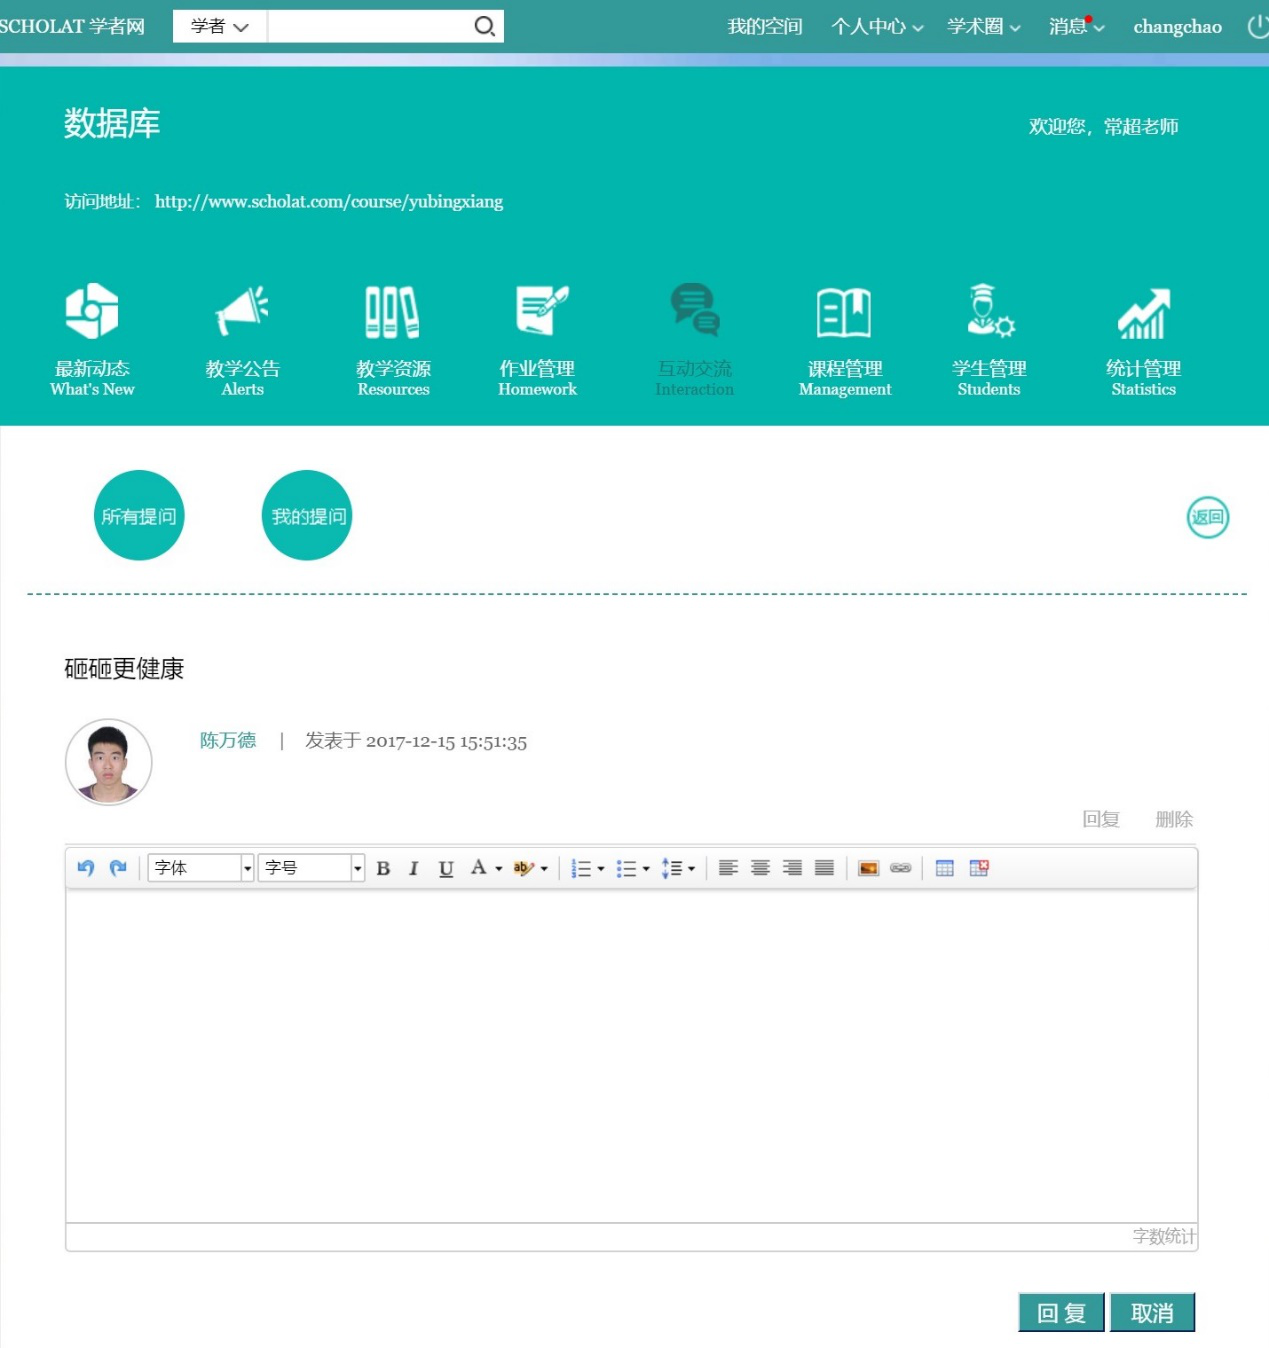Expand the 学者 search type dropdown
This screenshot has width=1269, height=1348.
pos(219,27)
